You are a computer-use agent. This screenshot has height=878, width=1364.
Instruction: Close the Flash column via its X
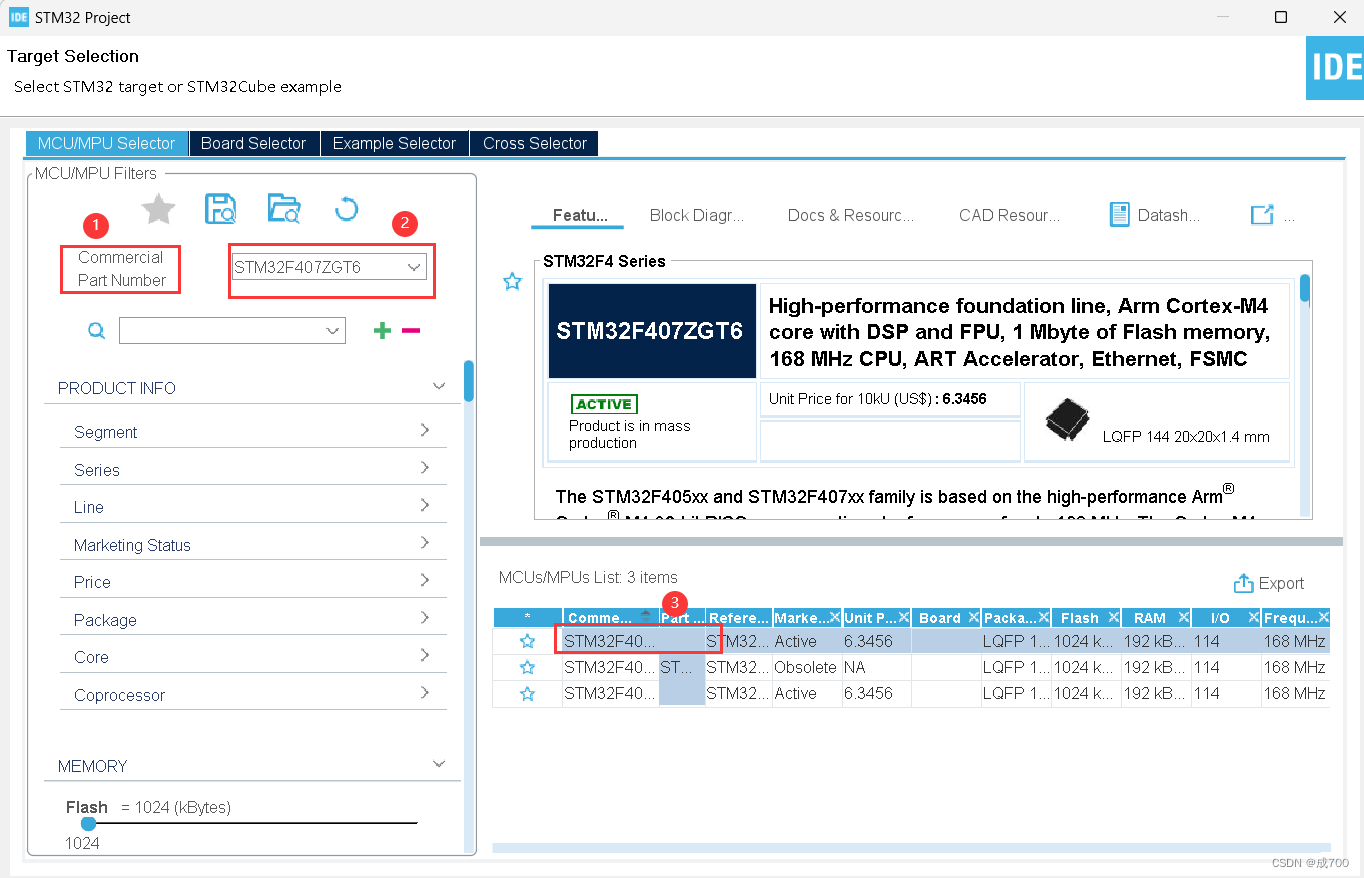[x=1113, y=618]
